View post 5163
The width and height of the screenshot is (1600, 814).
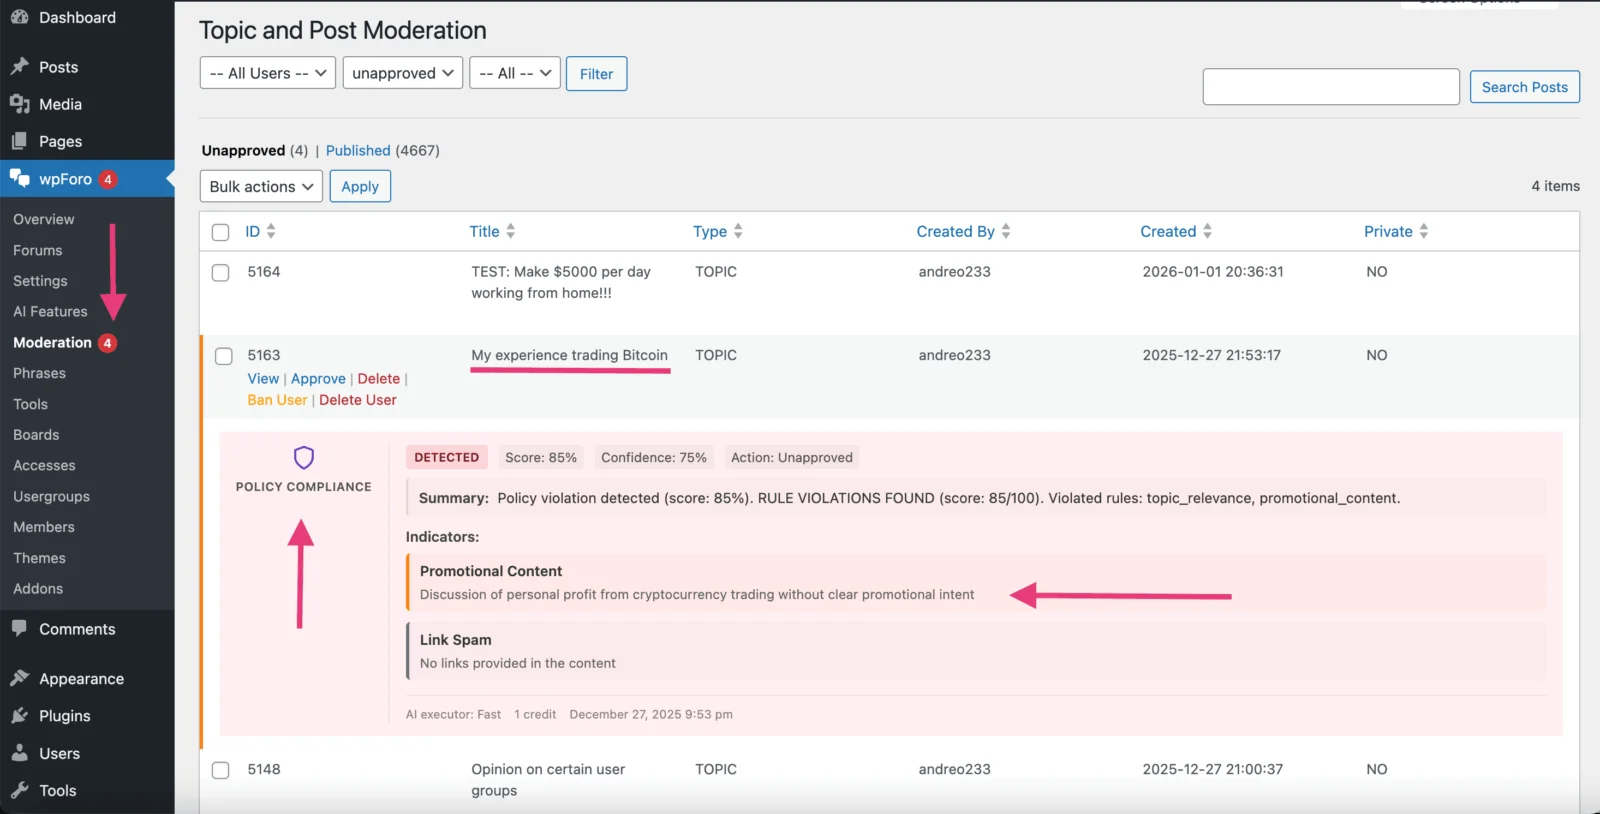[x=263, y=379]
